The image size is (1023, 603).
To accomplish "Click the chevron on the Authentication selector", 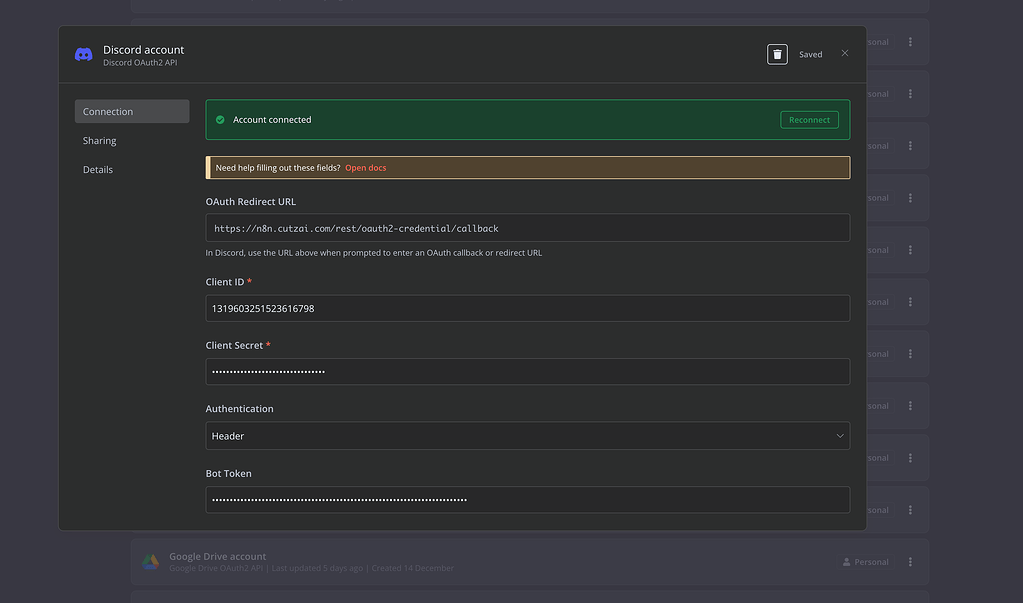I will [839, 435].
